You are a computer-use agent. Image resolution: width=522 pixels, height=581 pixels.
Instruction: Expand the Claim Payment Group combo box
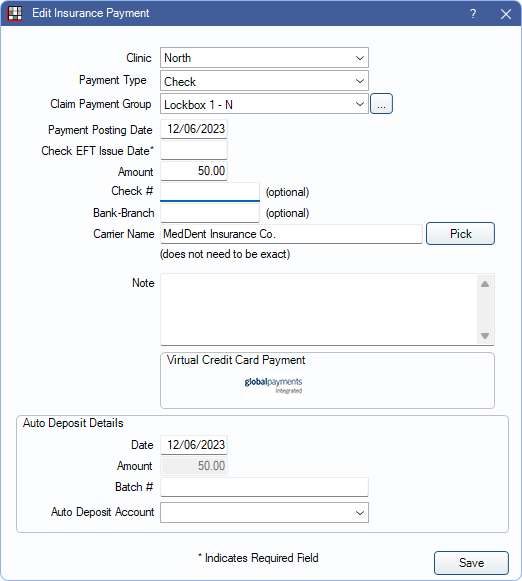click(x=264, y=104)
